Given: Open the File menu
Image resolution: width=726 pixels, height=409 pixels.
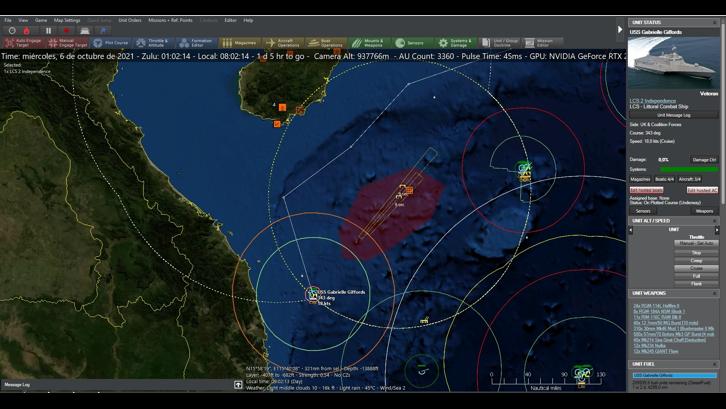Looking at the screenshot, I should click(8, 20).
